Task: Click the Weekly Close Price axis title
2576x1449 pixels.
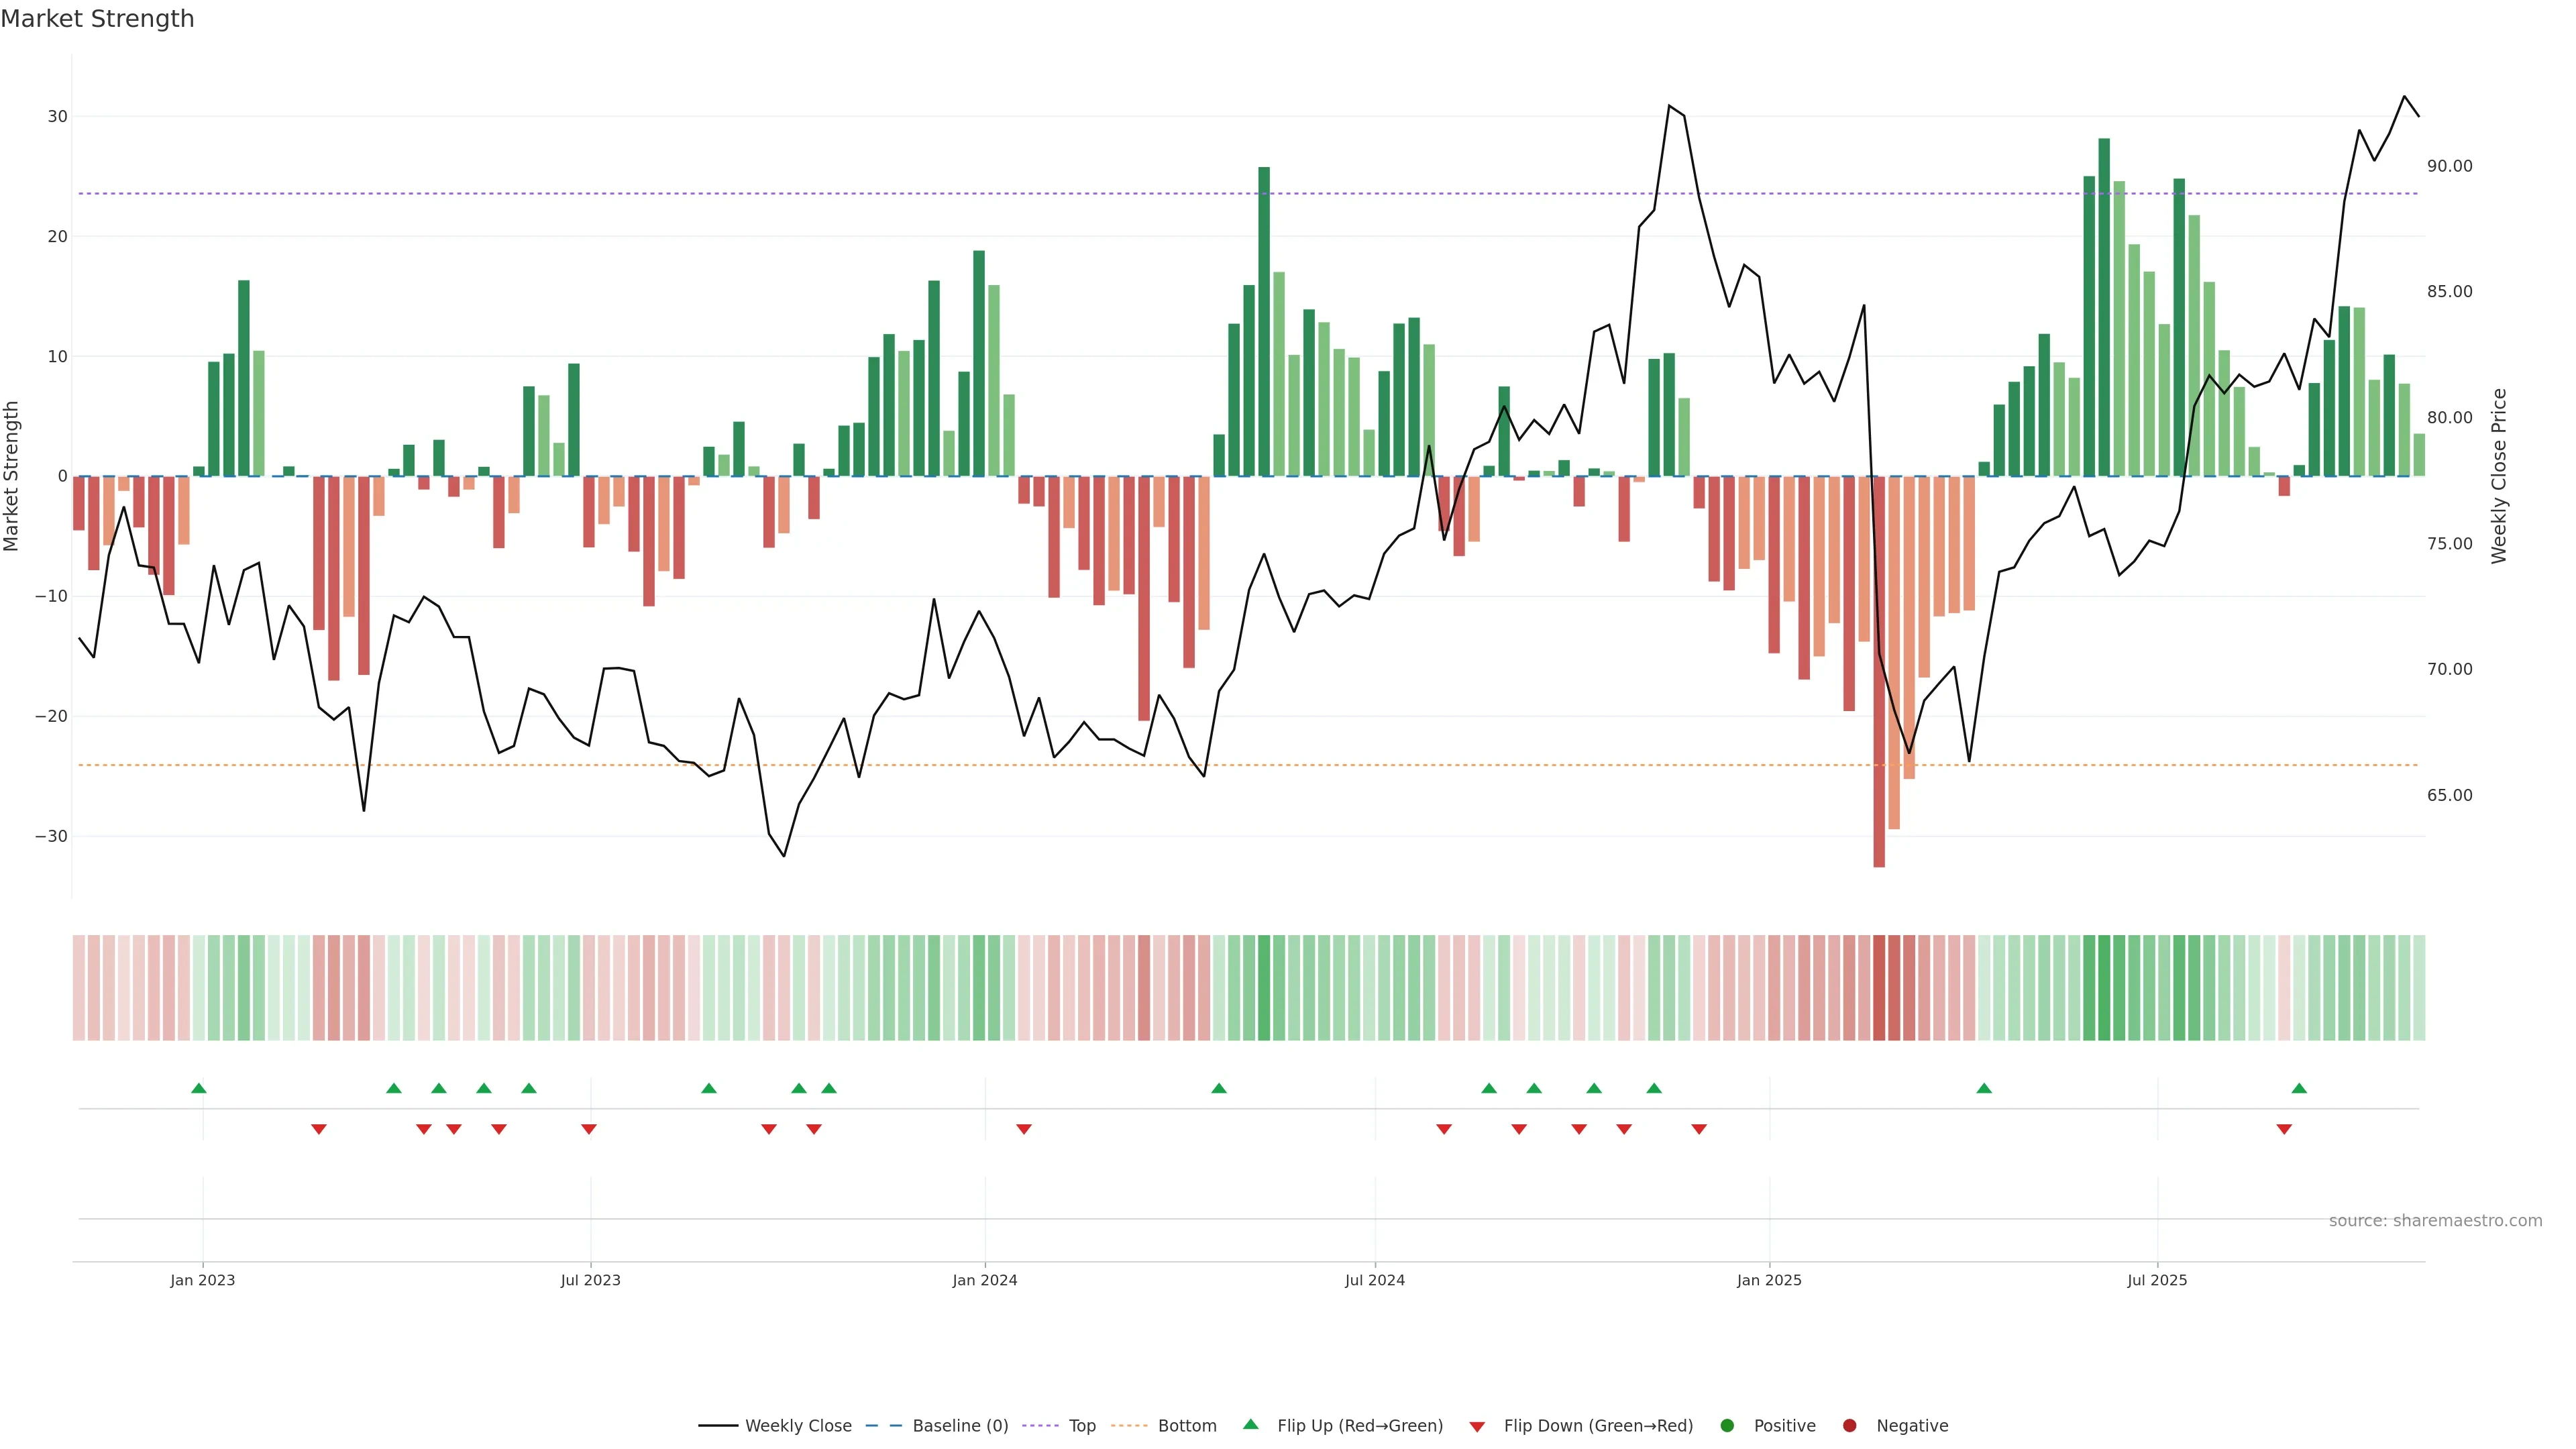Action: [2499, 476]
